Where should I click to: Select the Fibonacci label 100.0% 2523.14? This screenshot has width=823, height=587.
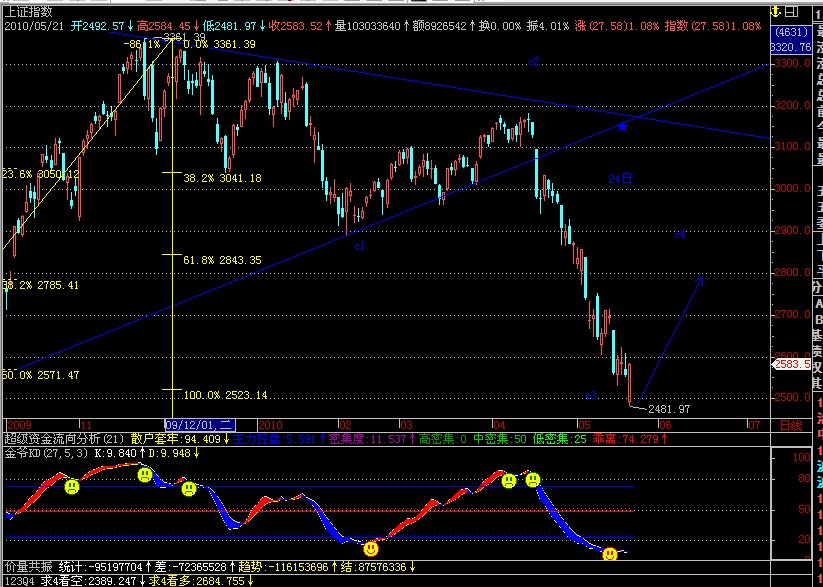225,395
